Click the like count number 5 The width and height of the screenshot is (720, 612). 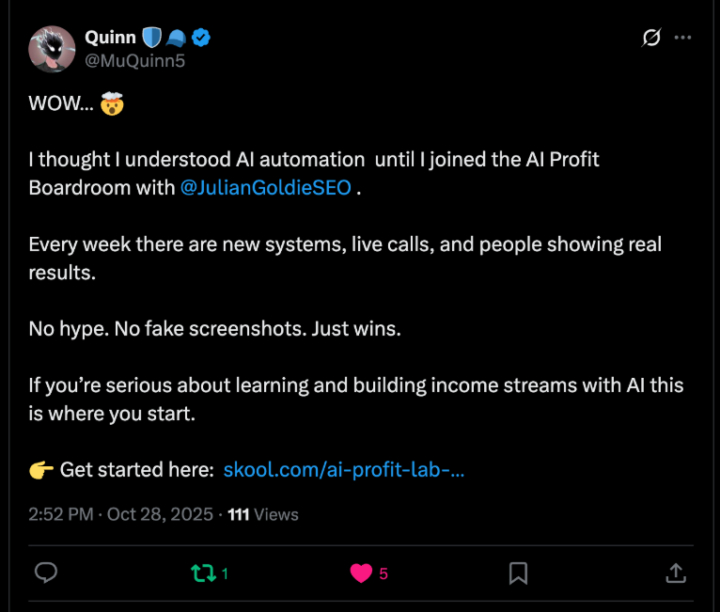pyautogui.click(x=384, y=574)
